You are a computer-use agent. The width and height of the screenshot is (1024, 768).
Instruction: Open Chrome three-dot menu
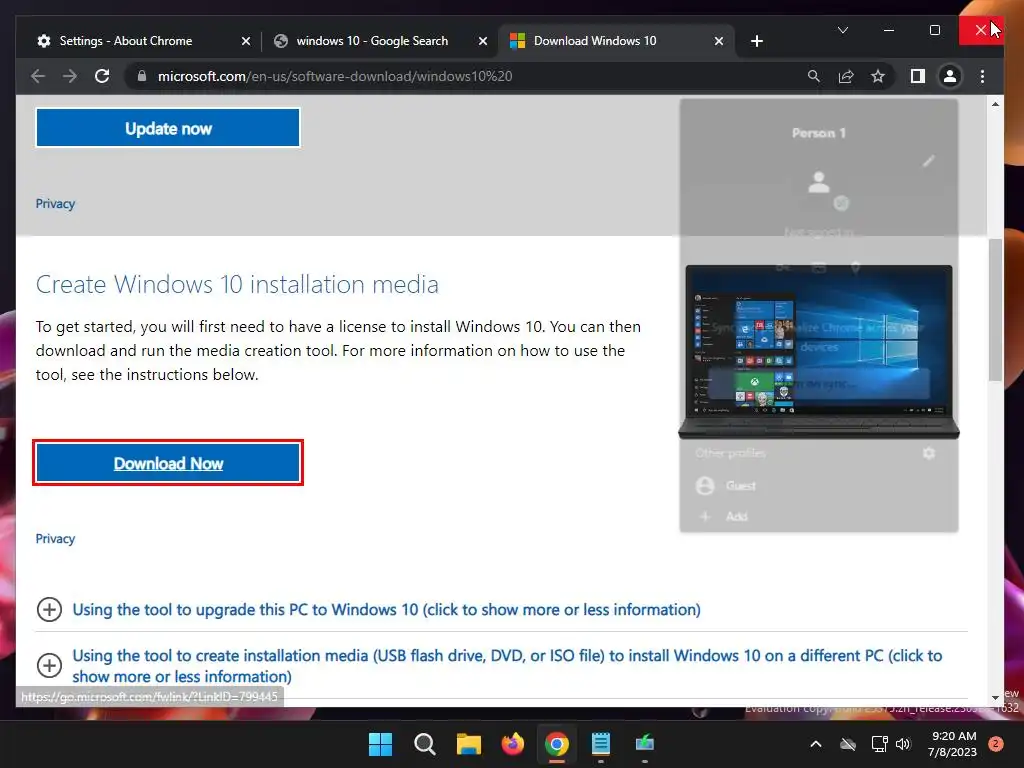coord(982,76)
